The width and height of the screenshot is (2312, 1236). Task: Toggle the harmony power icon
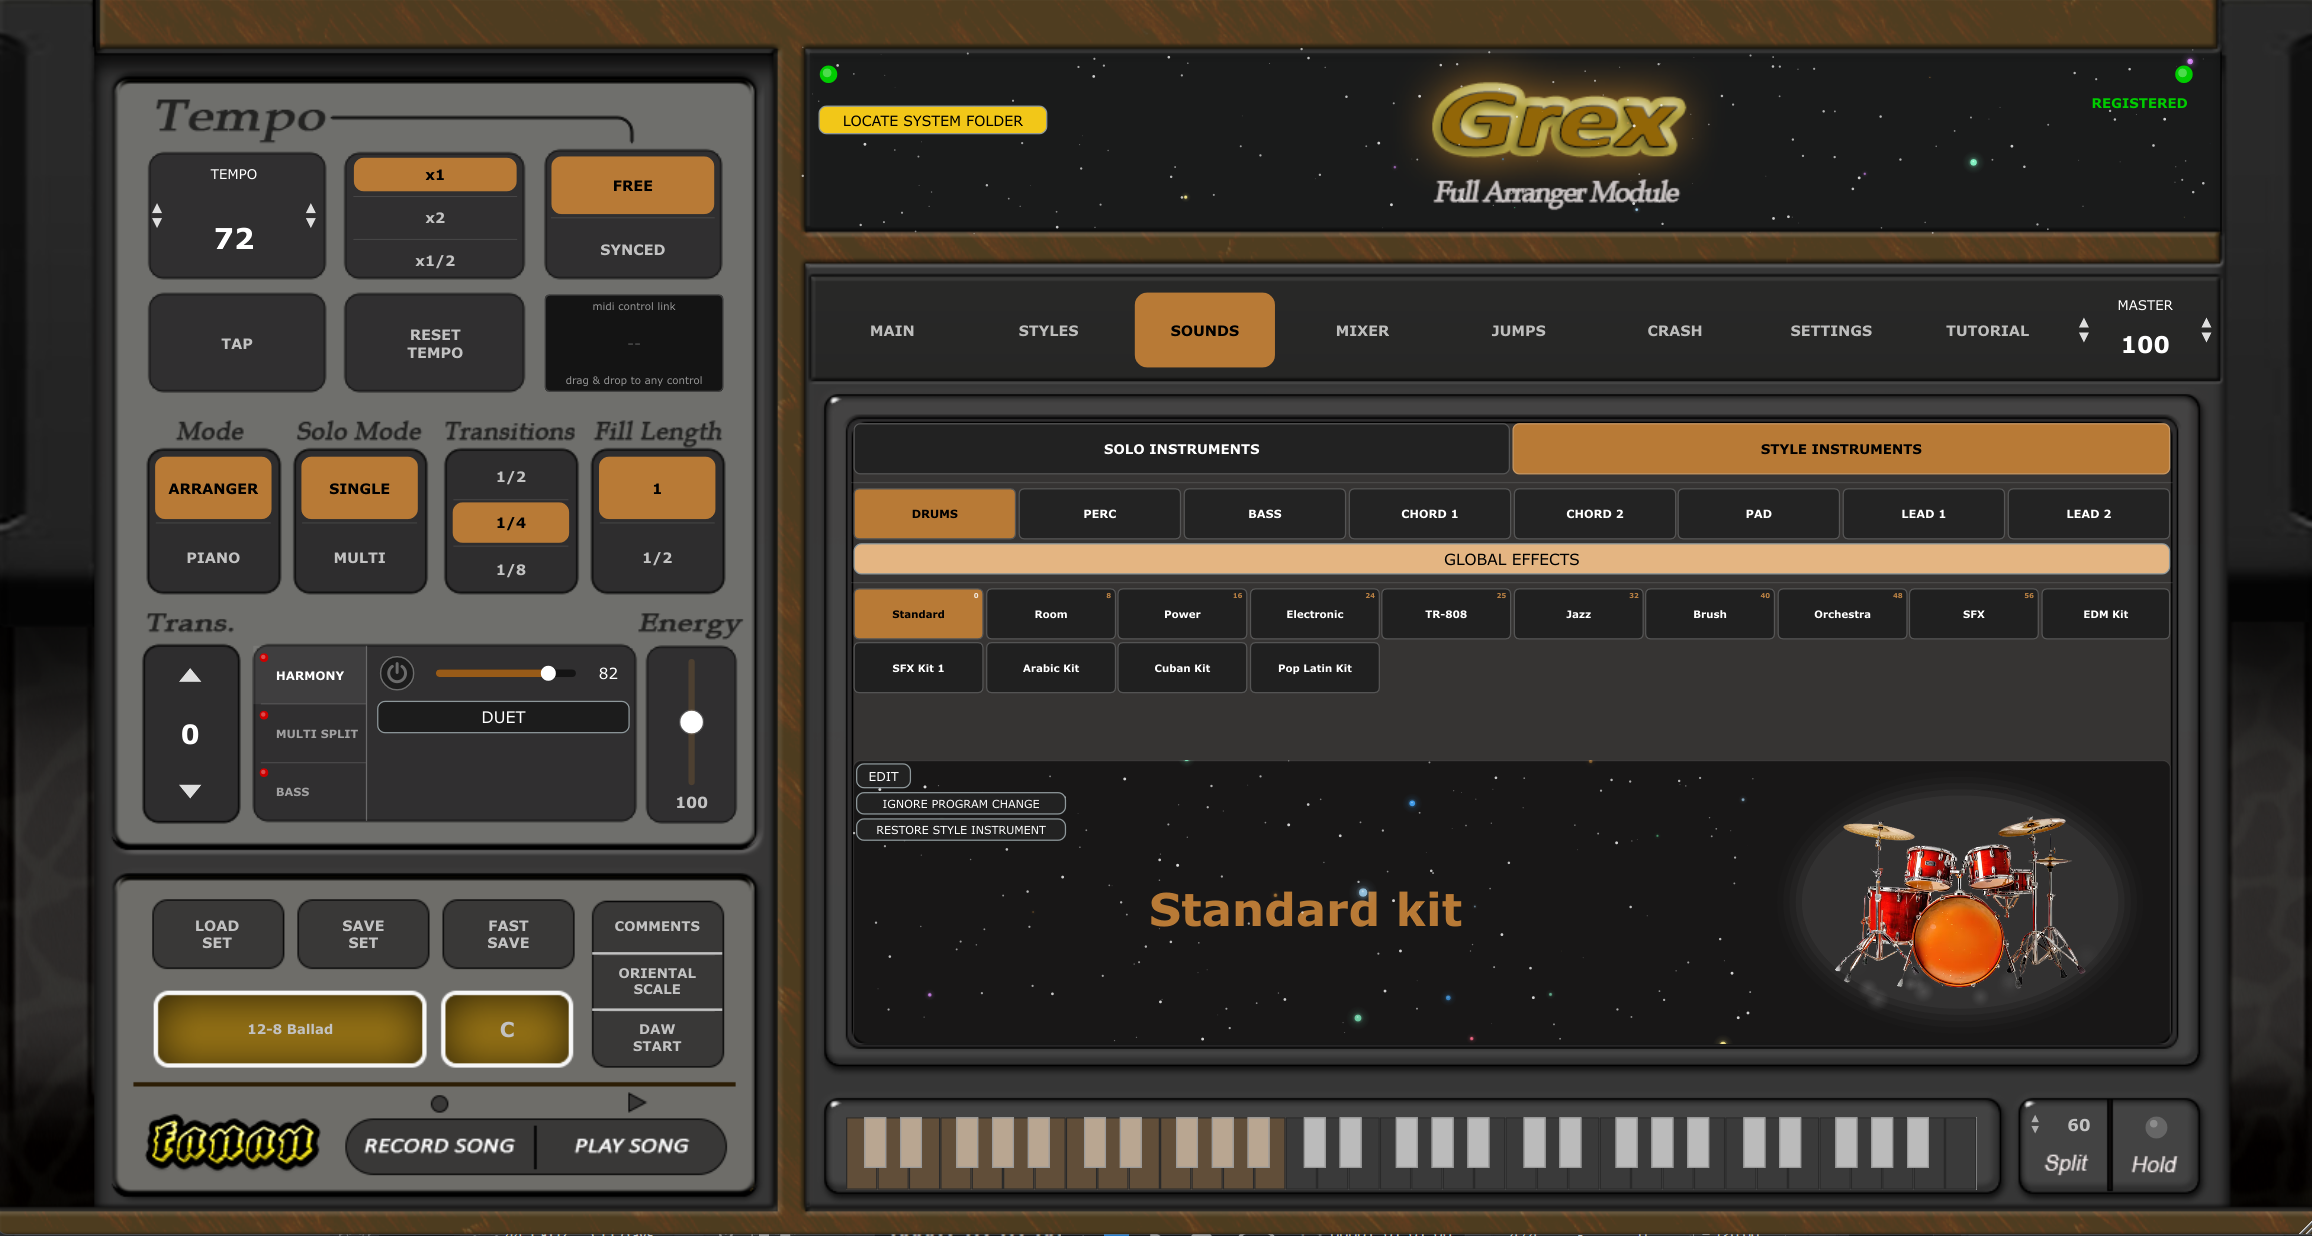397,673
